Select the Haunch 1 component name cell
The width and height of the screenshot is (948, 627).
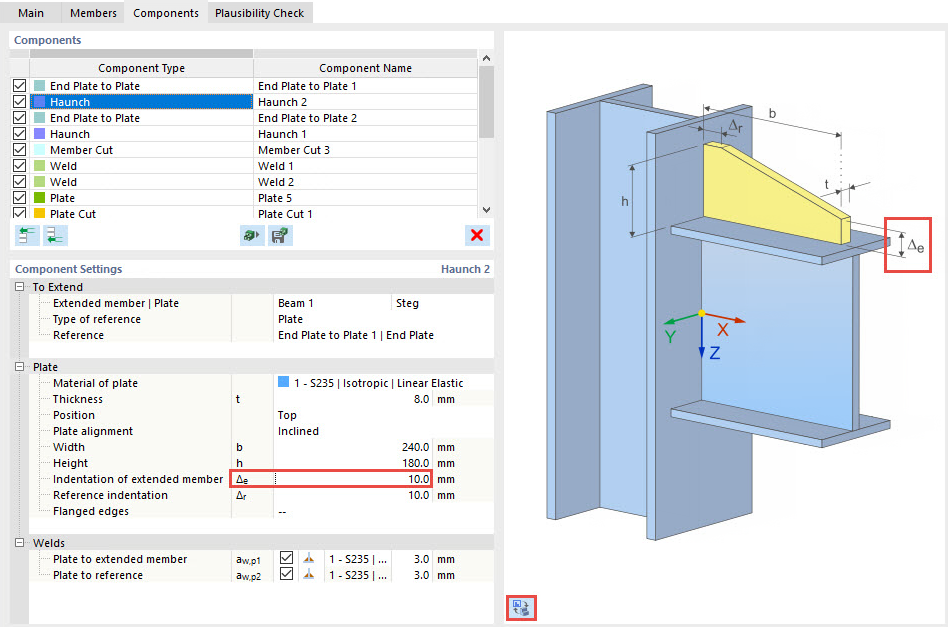(365, 134)
